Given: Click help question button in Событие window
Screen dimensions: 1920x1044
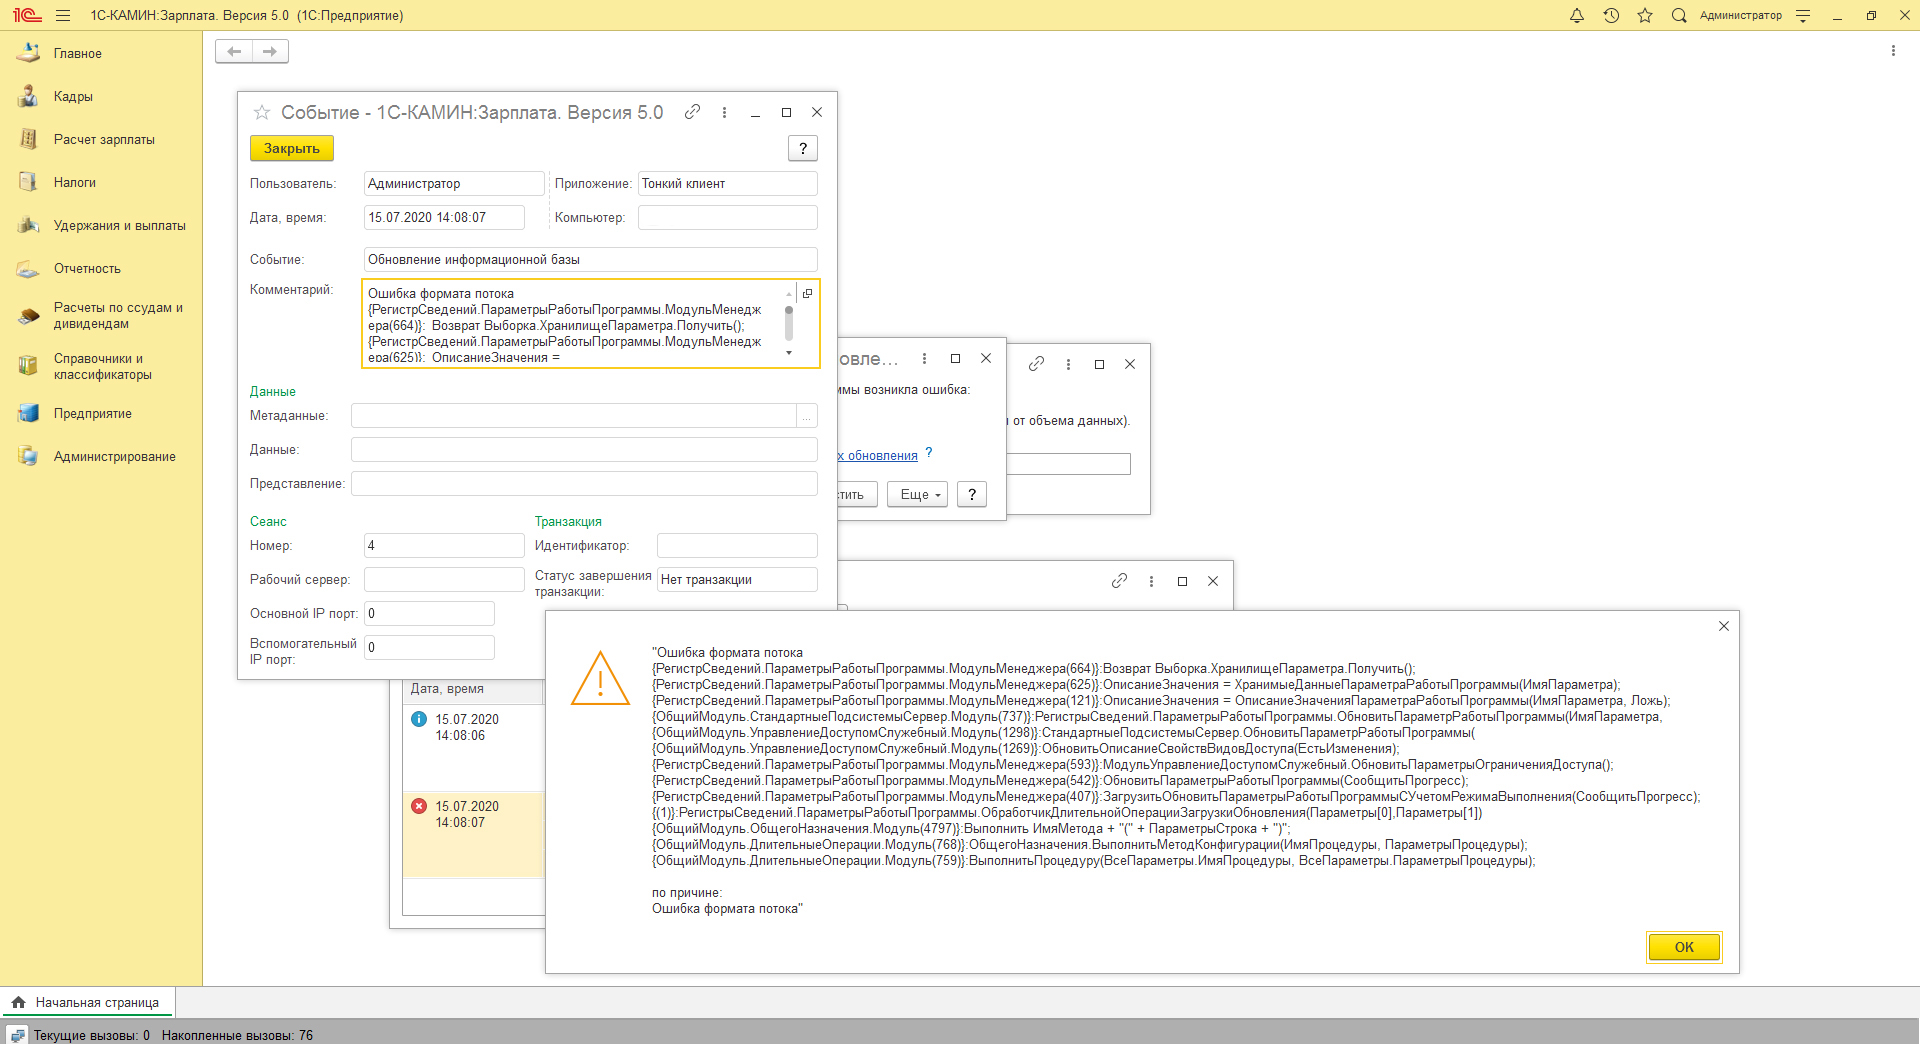Looking at the screenshot, I should point(803,148).
